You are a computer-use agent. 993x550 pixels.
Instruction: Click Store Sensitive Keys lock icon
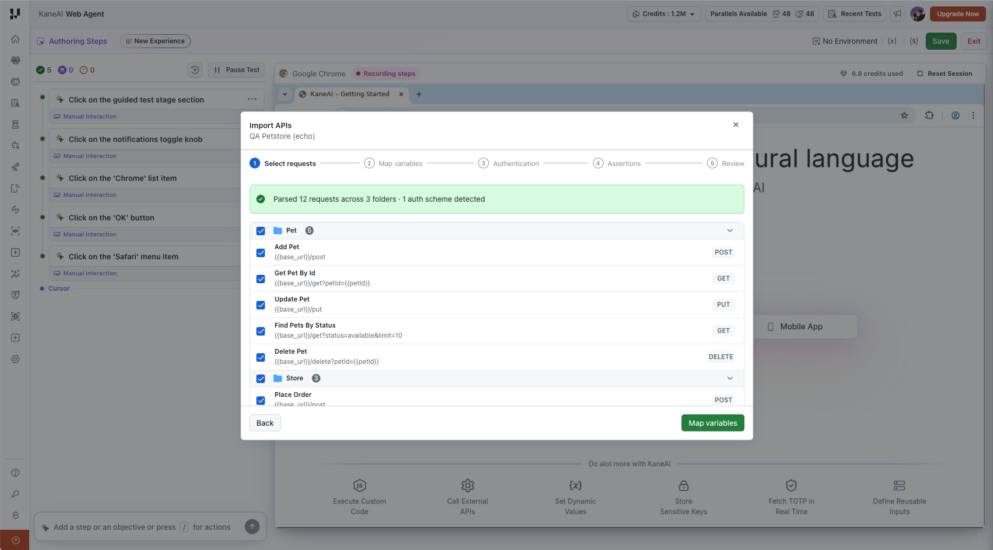(683, 485)
